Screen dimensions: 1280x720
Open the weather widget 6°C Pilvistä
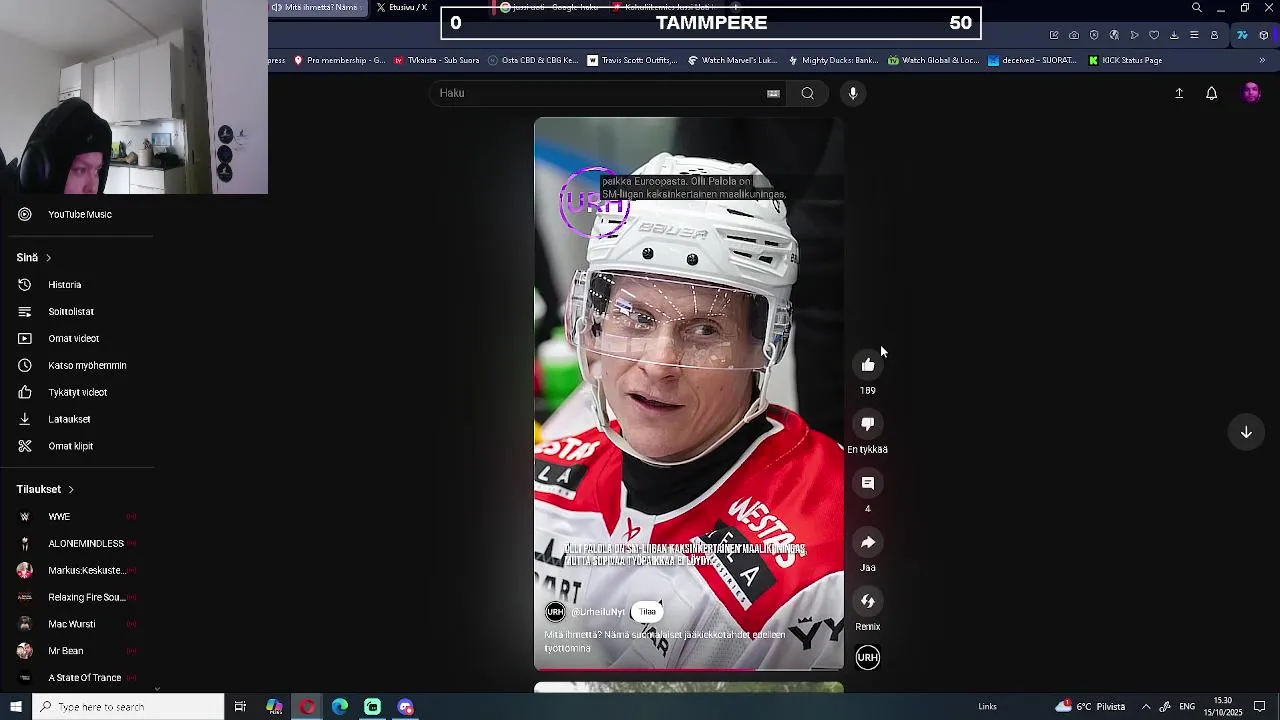tap(1091, 707)
